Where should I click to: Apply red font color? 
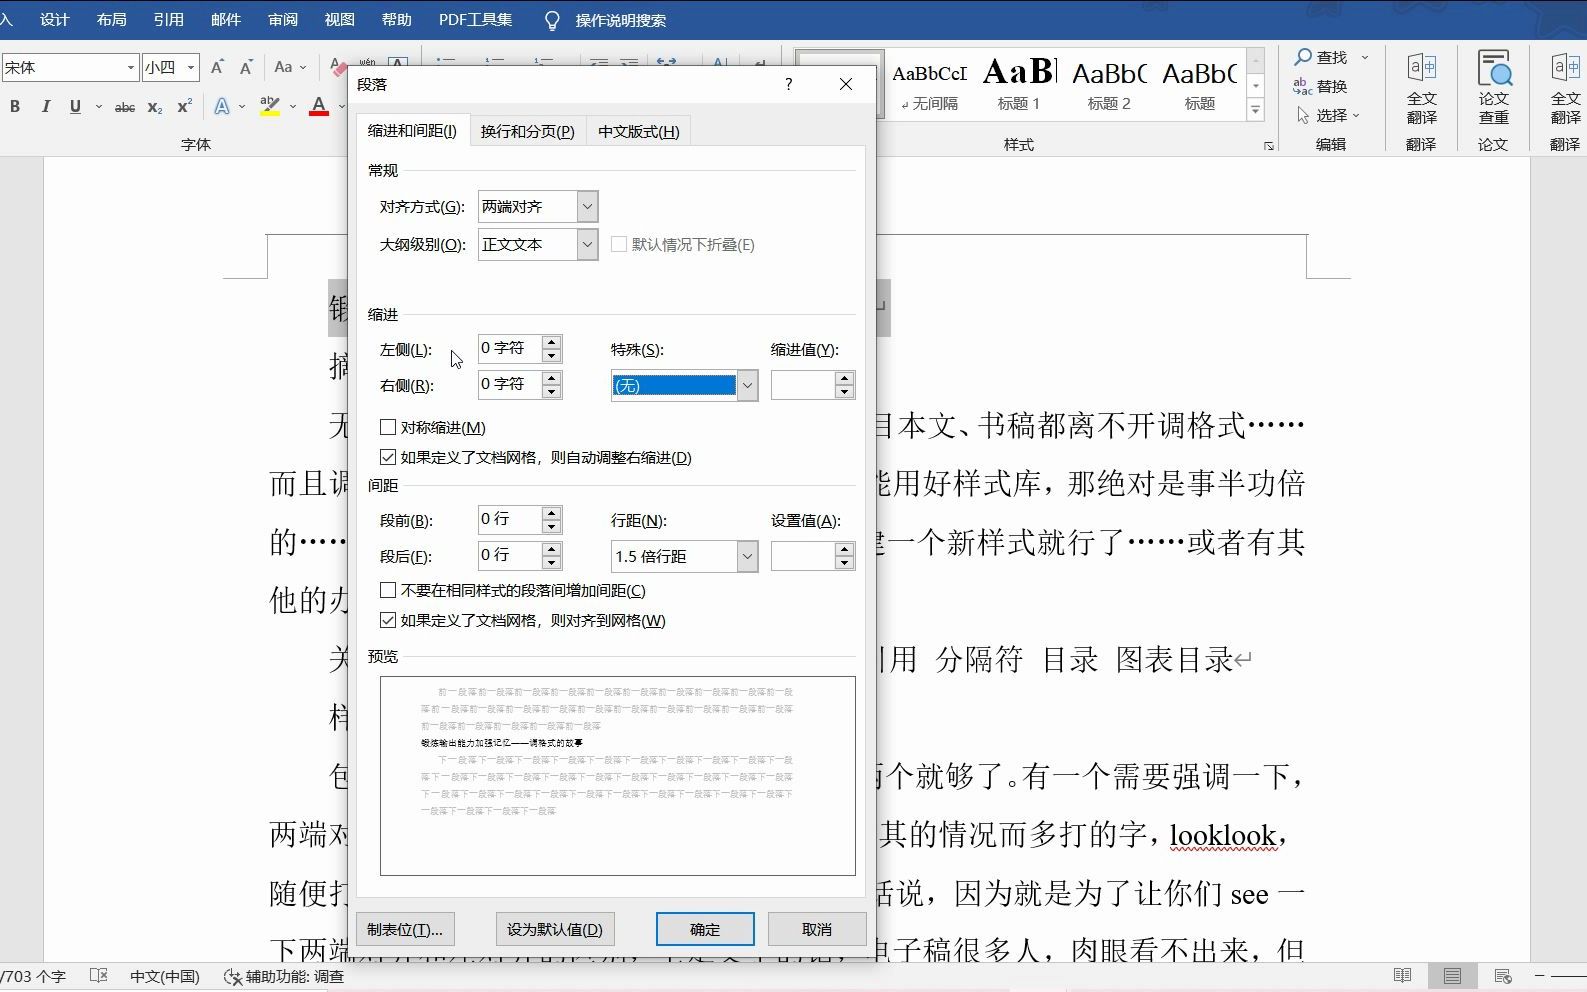pos(319,107)
